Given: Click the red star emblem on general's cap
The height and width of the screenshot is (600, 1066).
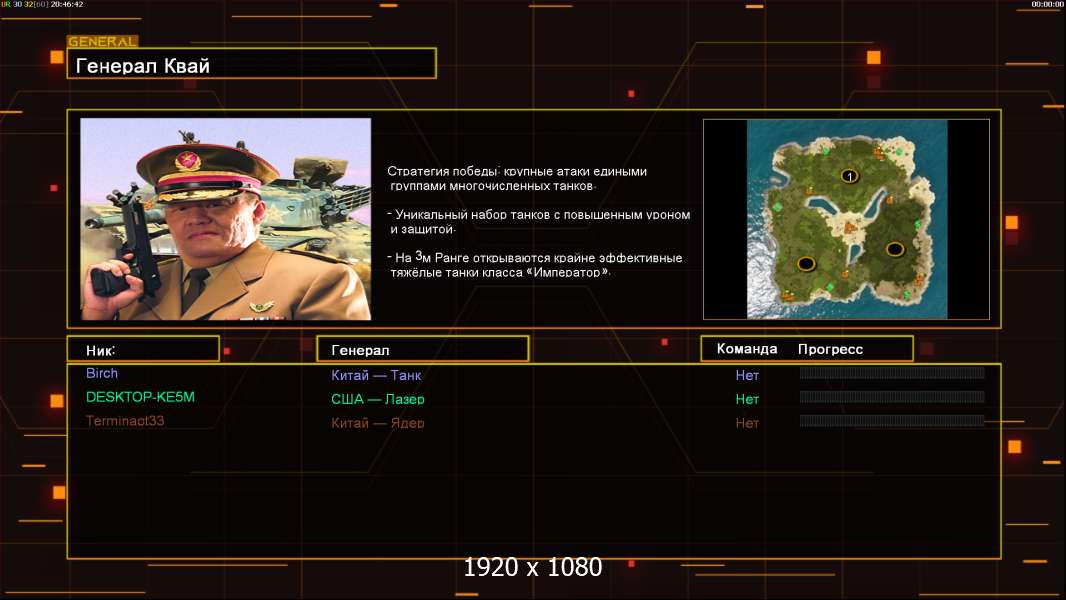Looking at the screenshot, I should pos(187,161).
